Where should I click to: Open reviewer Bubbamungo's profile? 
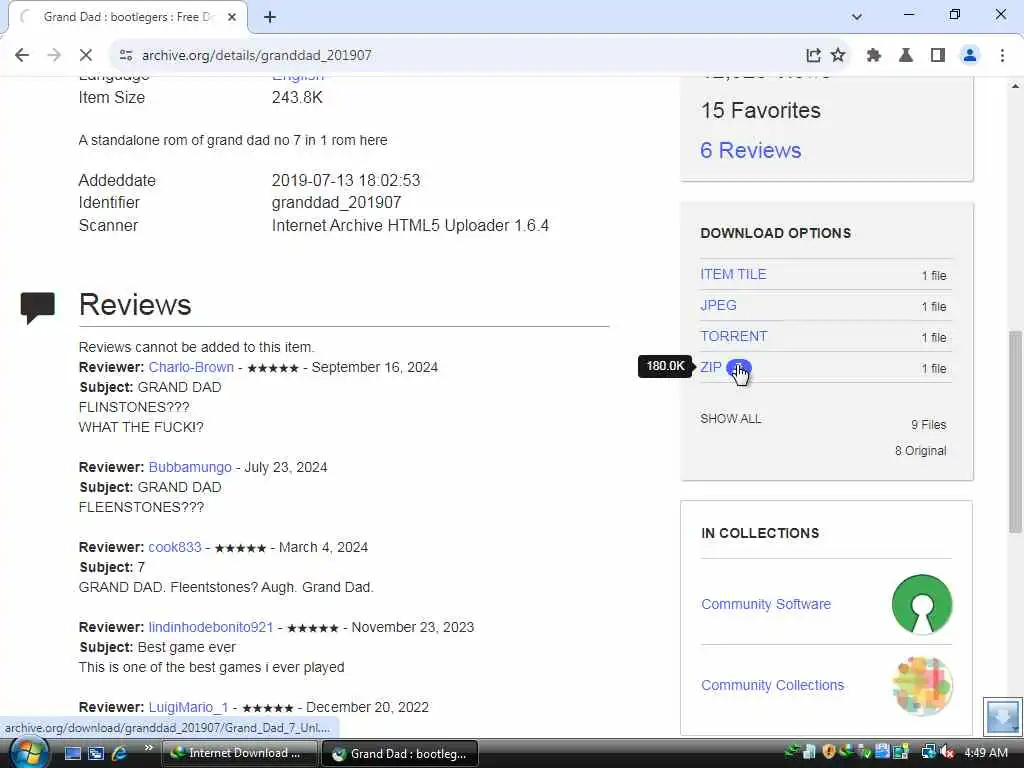tap(190, 467)
